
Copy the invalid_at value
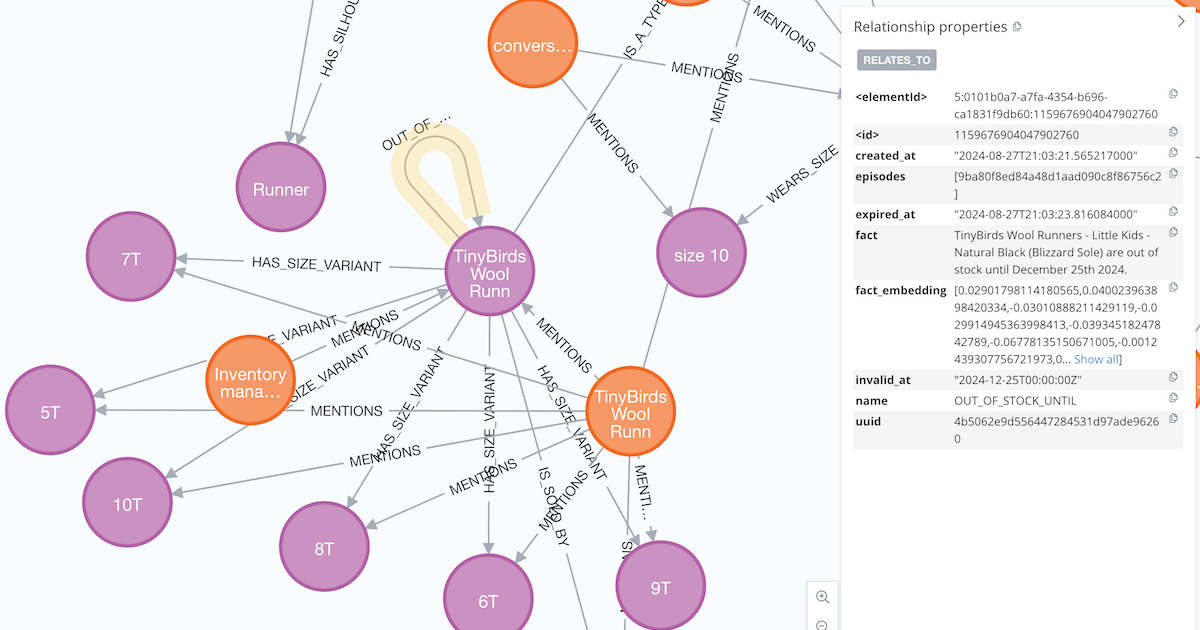[x=1174, y=378]
